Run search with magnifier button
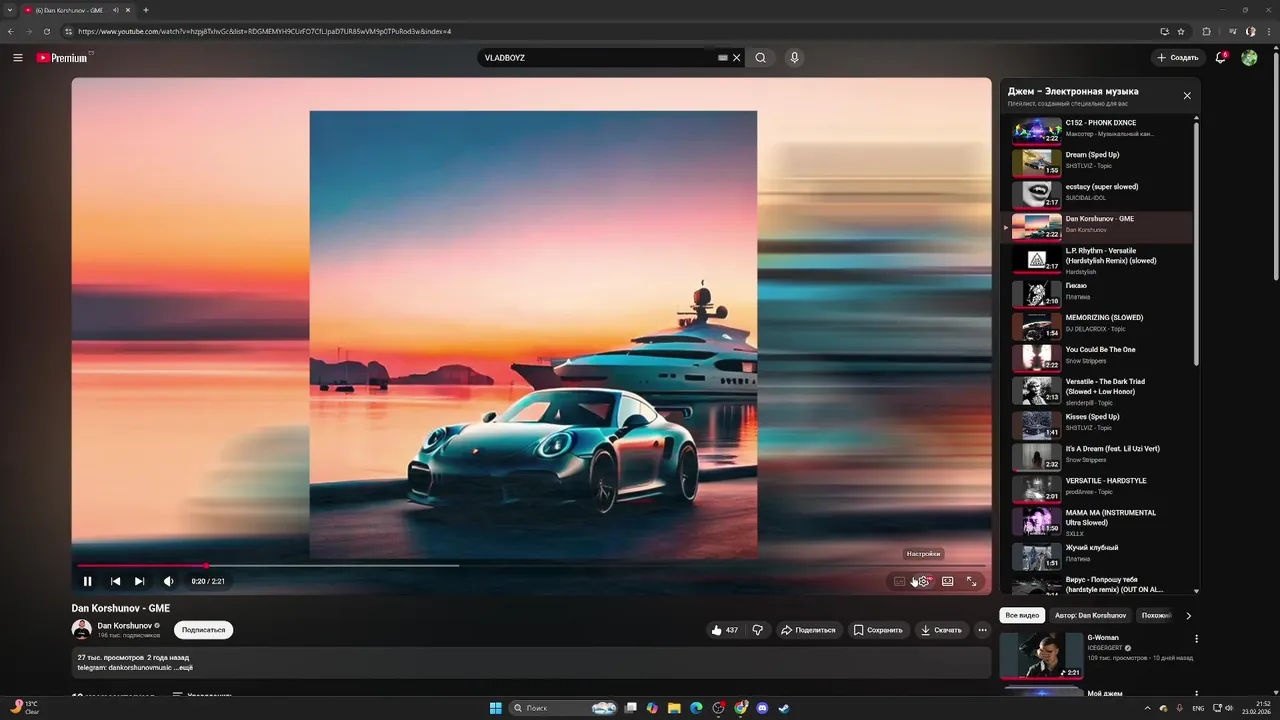 [x=761, y=58]
